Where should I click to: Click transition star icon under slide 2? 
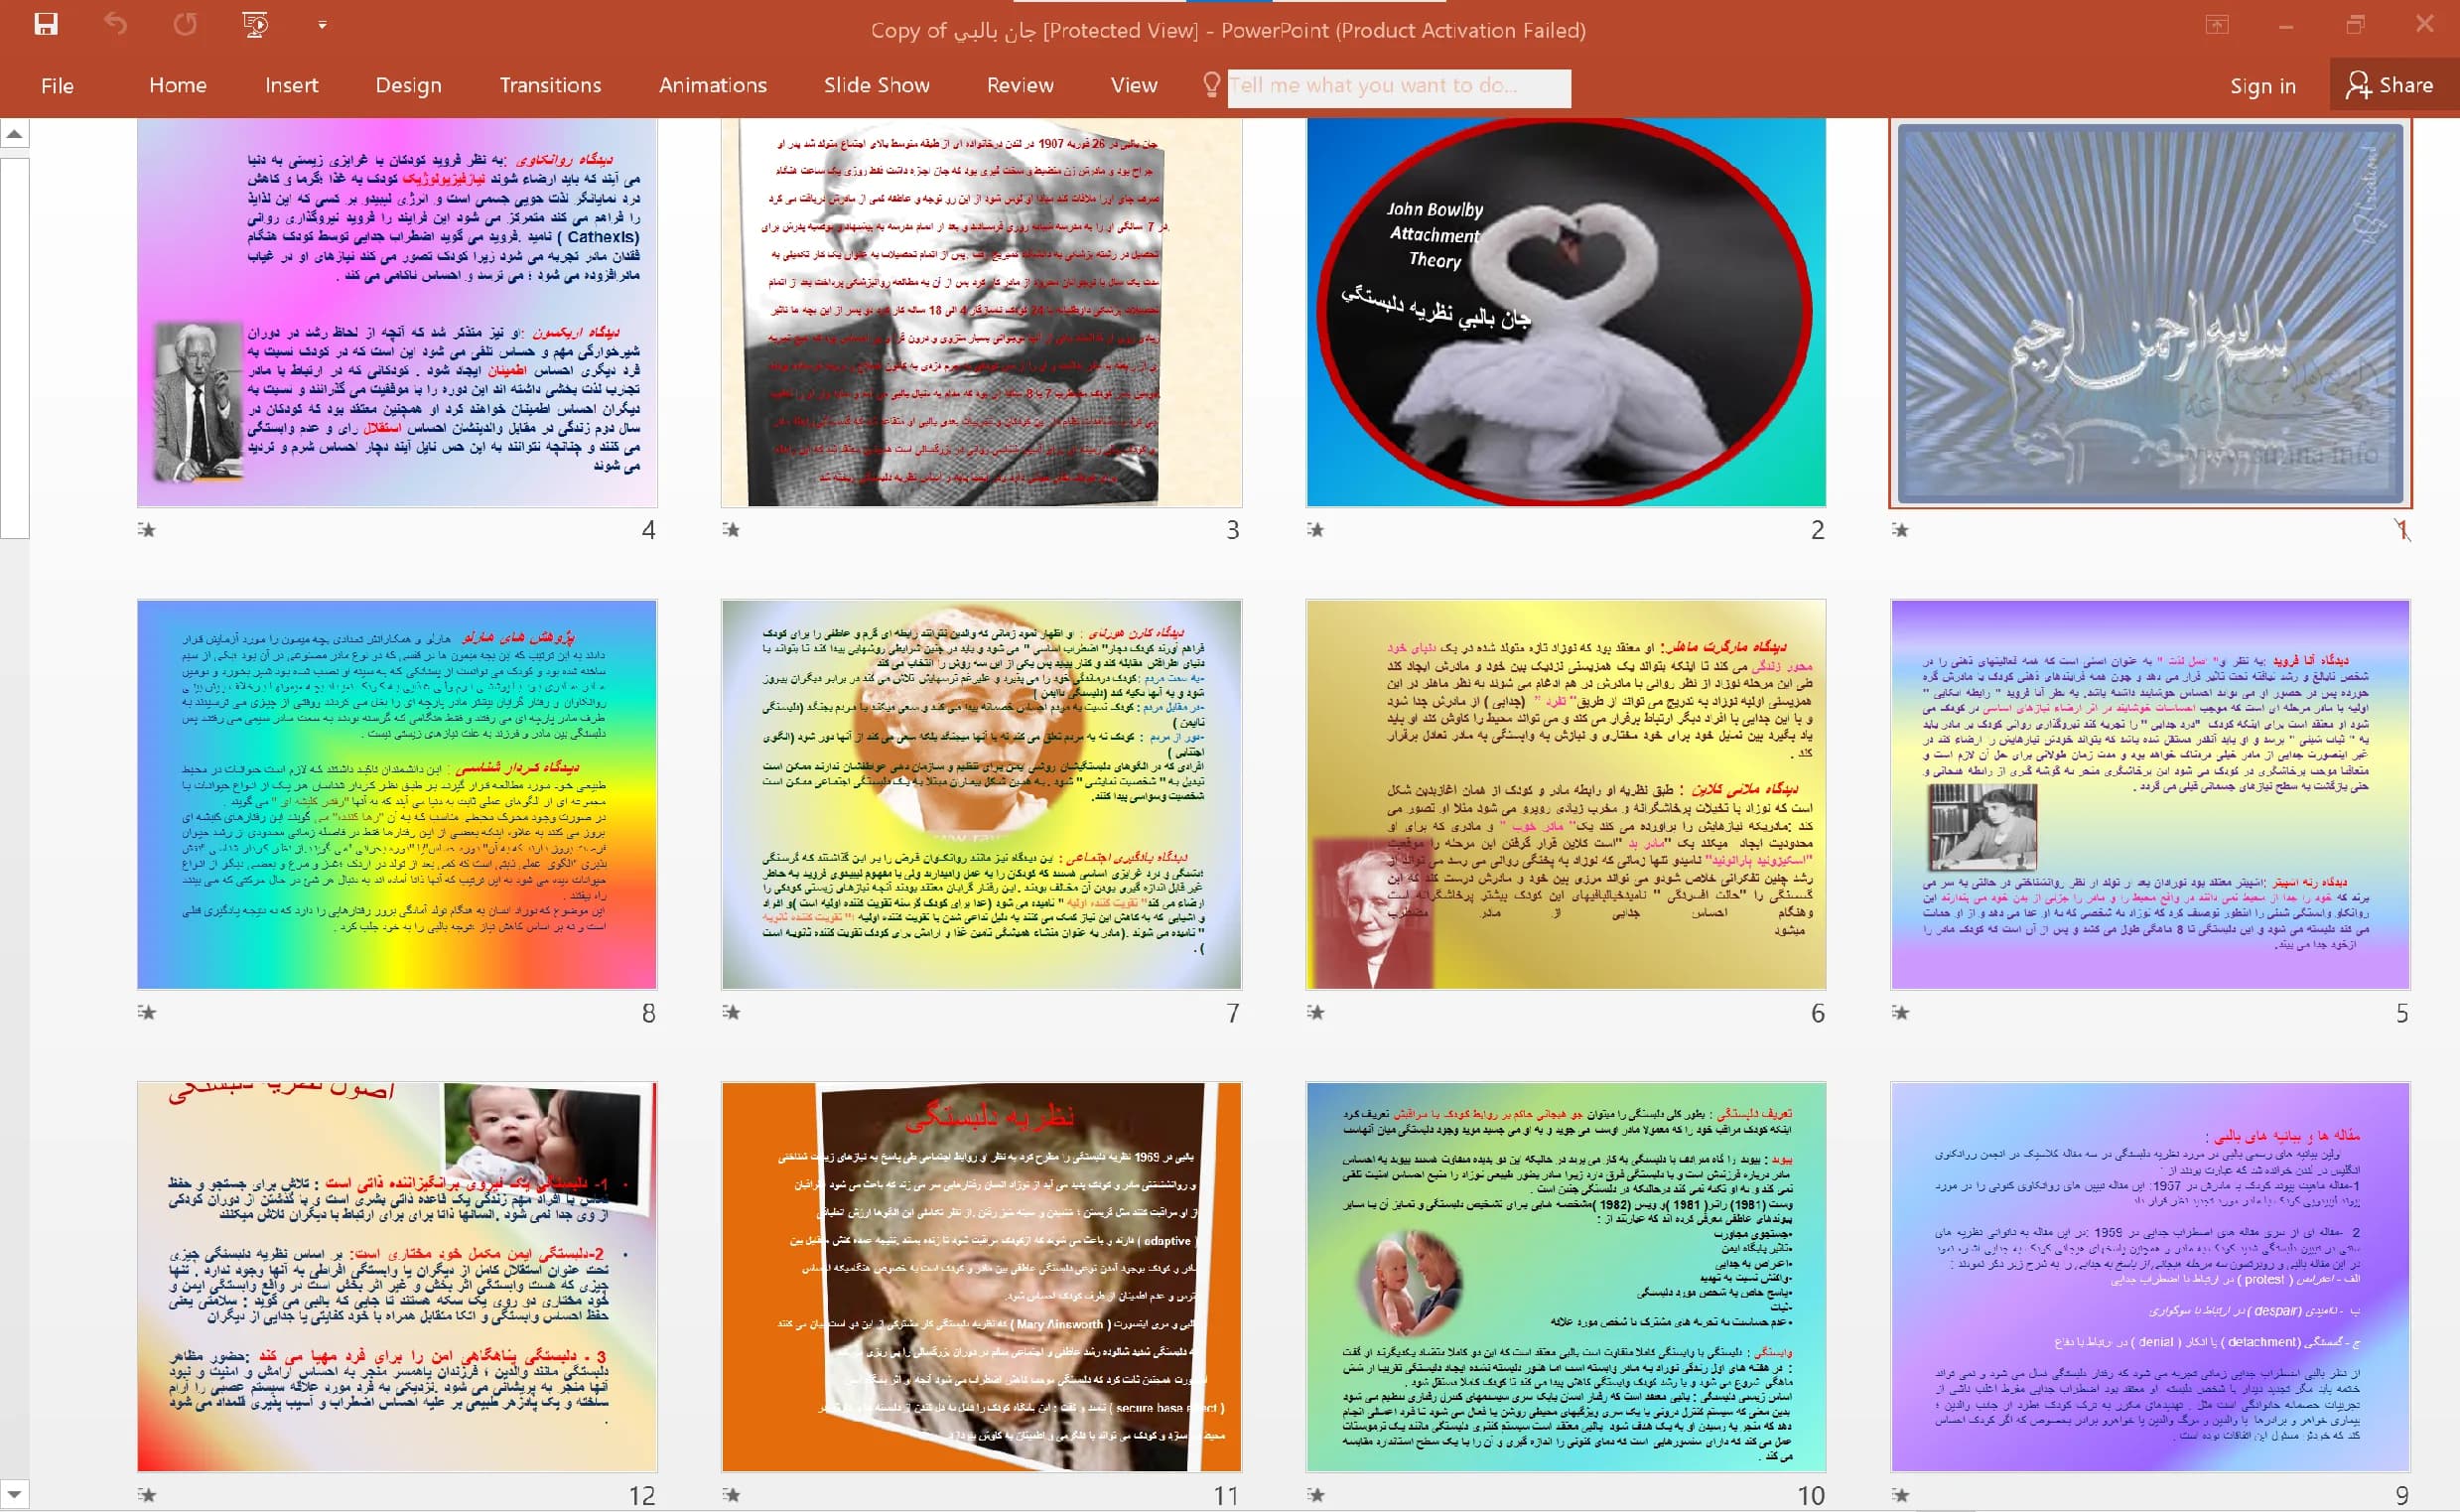click(1316, 530)
